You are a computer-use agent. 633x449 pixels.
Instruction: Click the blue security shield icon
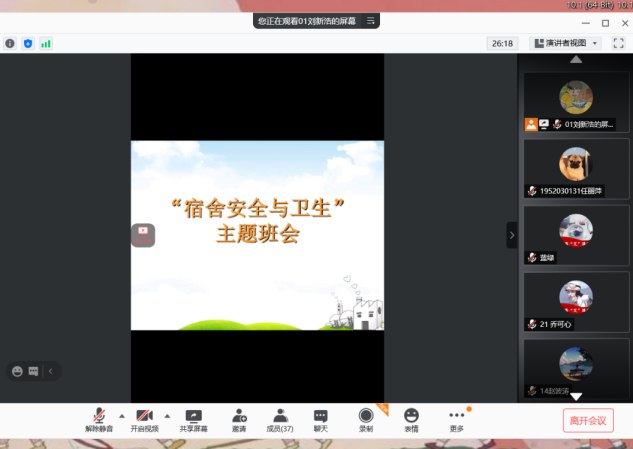point(28,43)
